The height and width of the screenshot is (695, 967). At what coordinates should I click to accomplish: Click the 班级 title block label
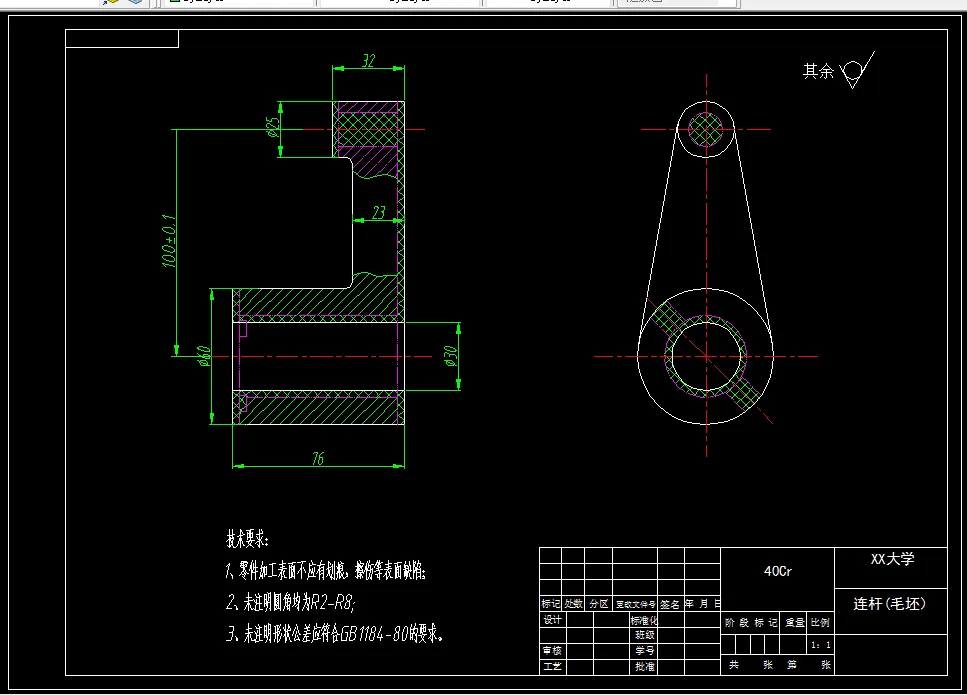click(644, 635)
